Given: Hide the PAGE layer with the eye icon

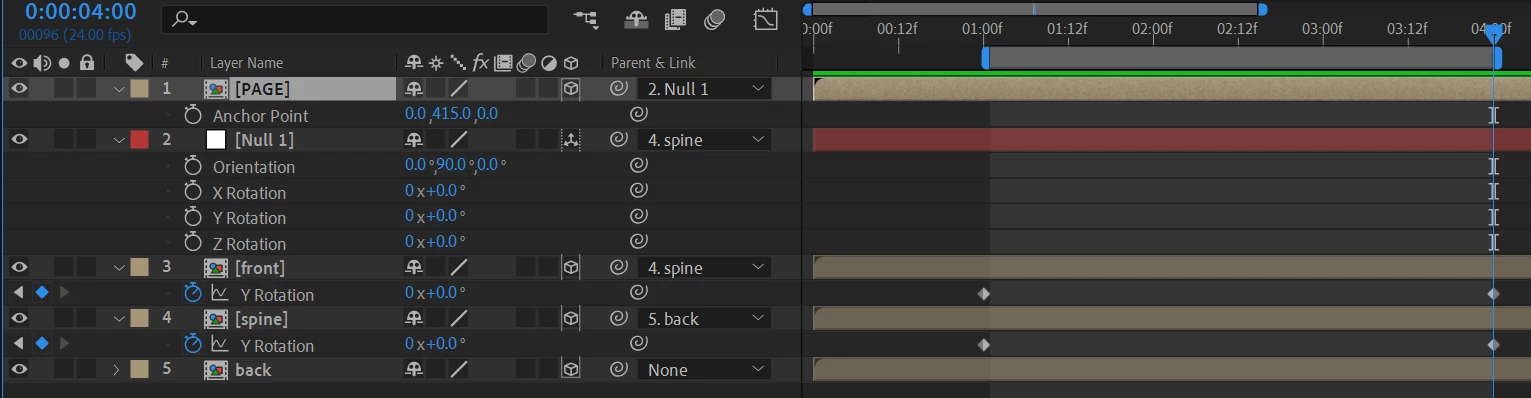Looking at the screenshot, I should (18, 89).
